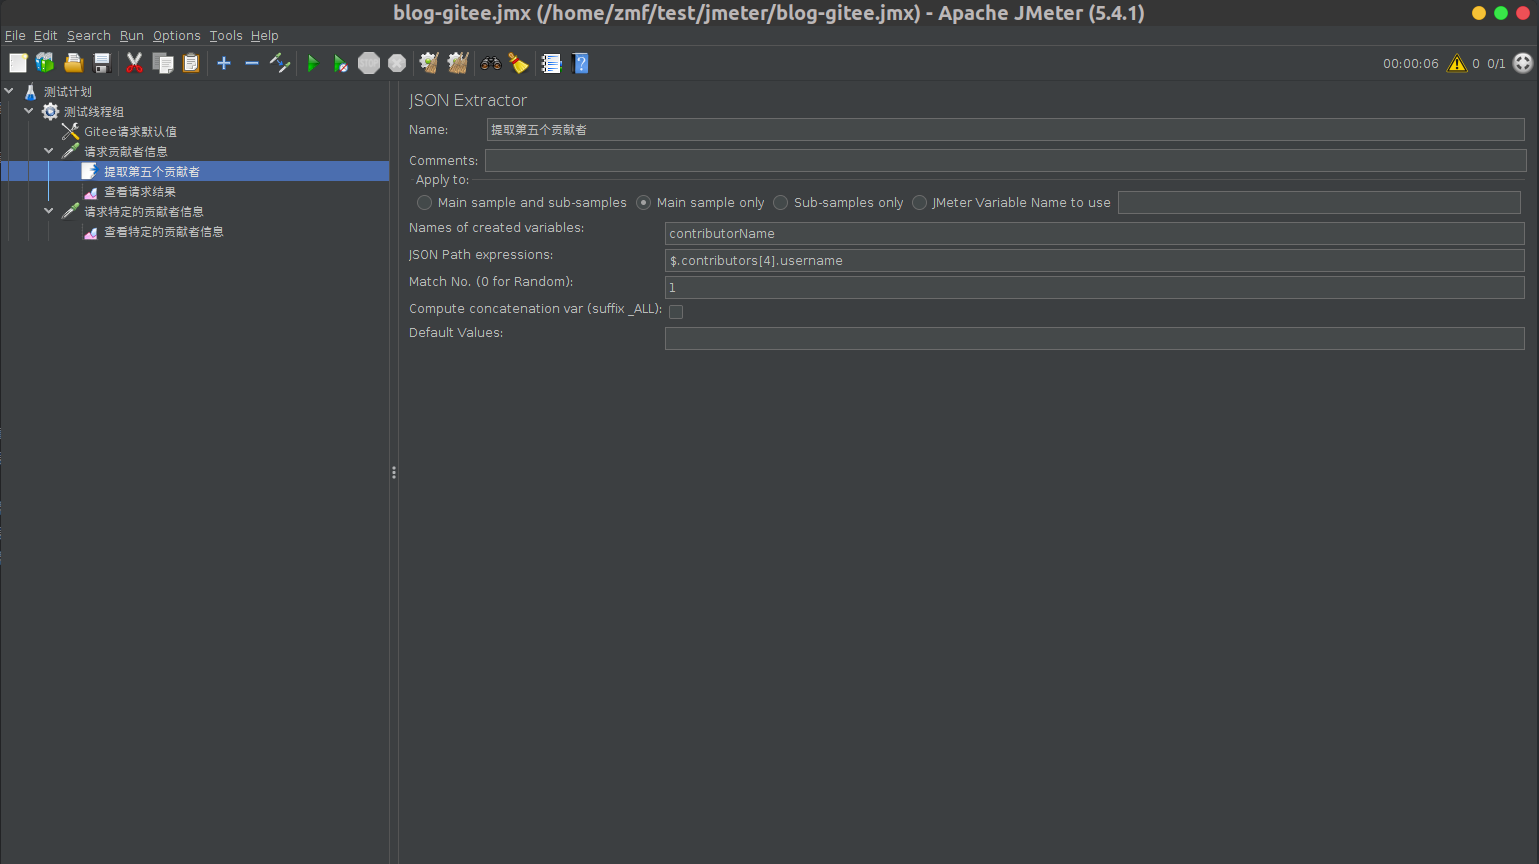Select 查看请求结果 listener
The width and height of the screenshot is (1539, 864).
[140, 191]
